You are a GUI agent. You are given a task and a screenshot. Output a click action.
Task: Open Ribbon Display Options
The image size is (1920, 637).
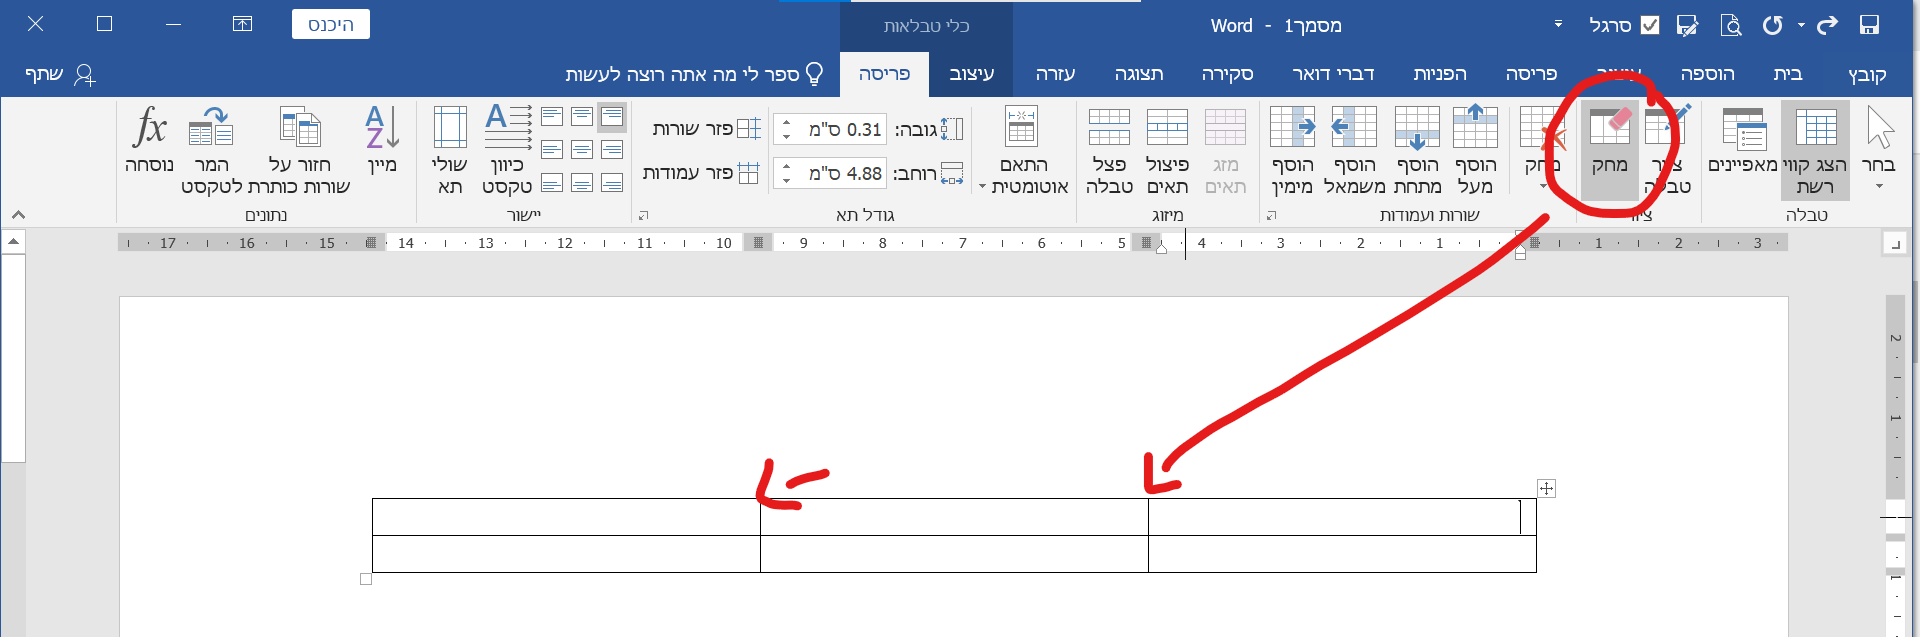242,24
